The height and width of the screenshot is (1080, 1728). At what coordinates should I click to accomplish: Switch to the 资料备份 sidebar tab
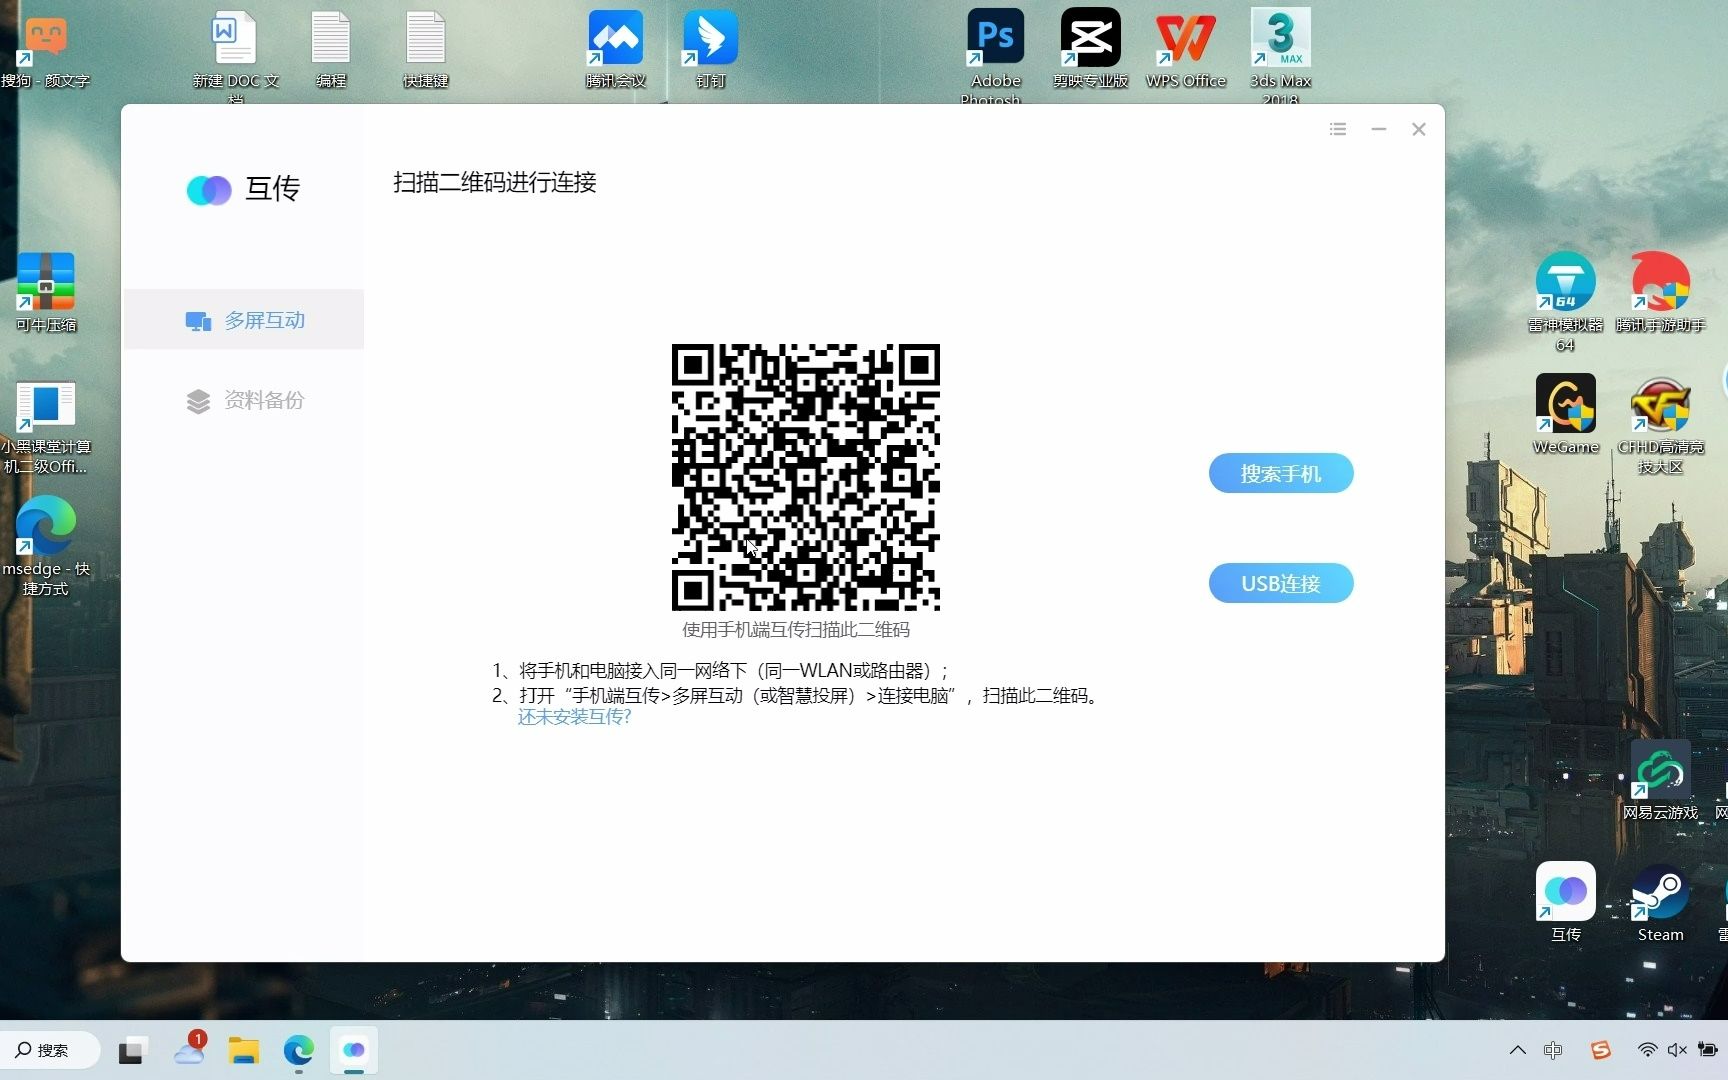pyautogui.click(x=244, y=400)
